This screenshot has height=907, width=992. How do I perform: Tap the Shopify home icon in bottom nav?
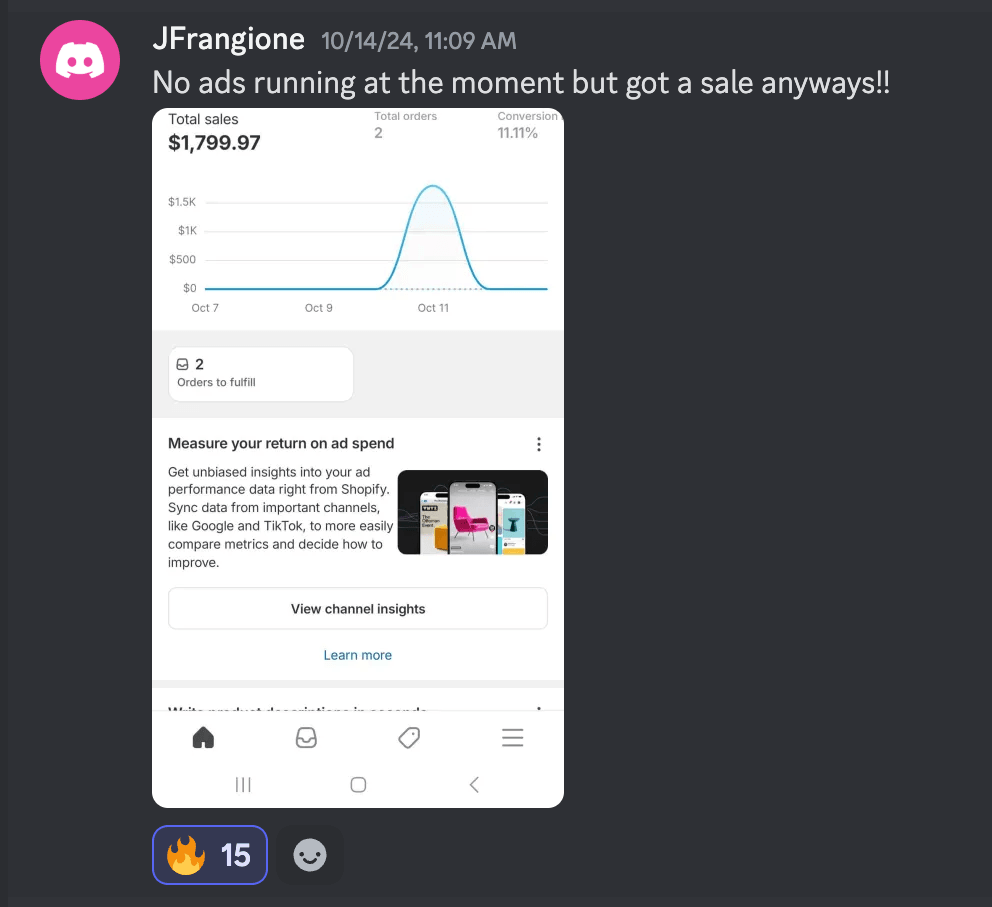[x=203, y=737]
